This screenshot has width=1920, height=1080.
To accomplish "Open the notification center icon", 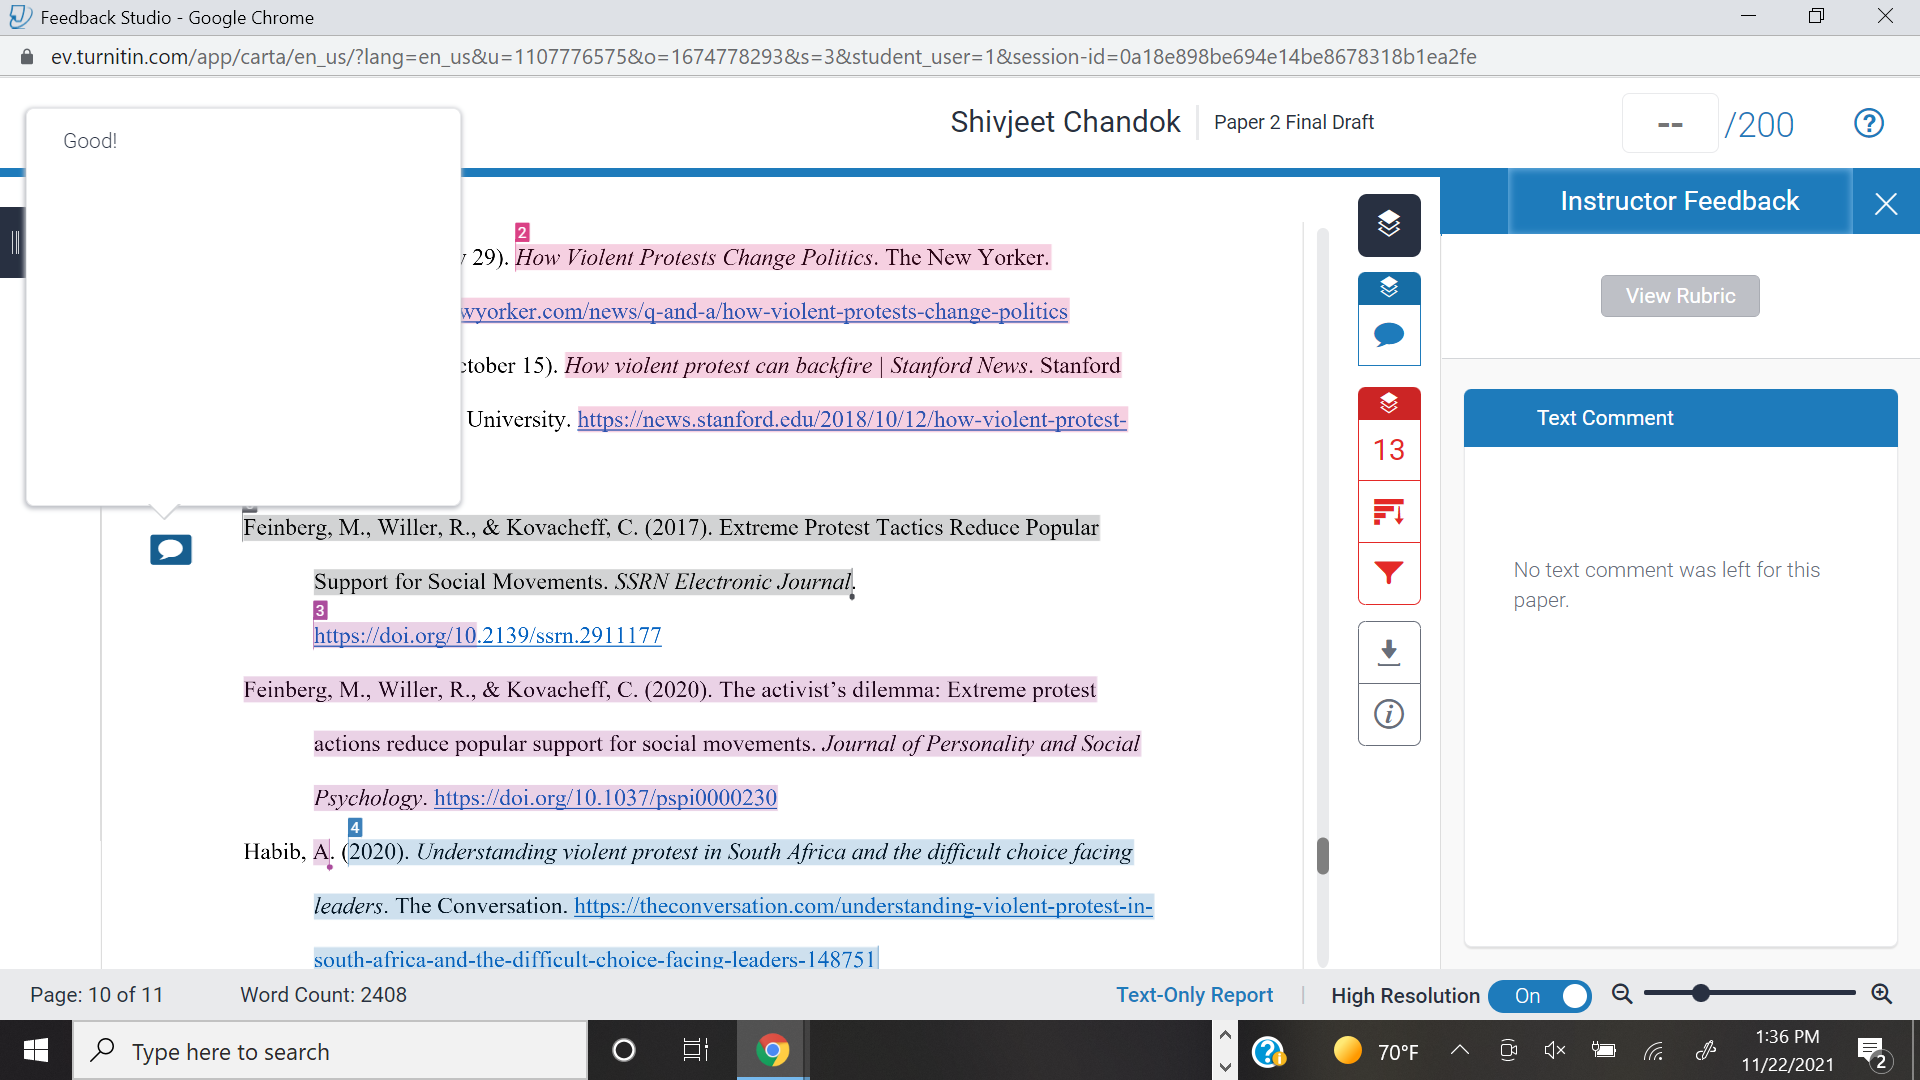I will tap(1872, 1052).
